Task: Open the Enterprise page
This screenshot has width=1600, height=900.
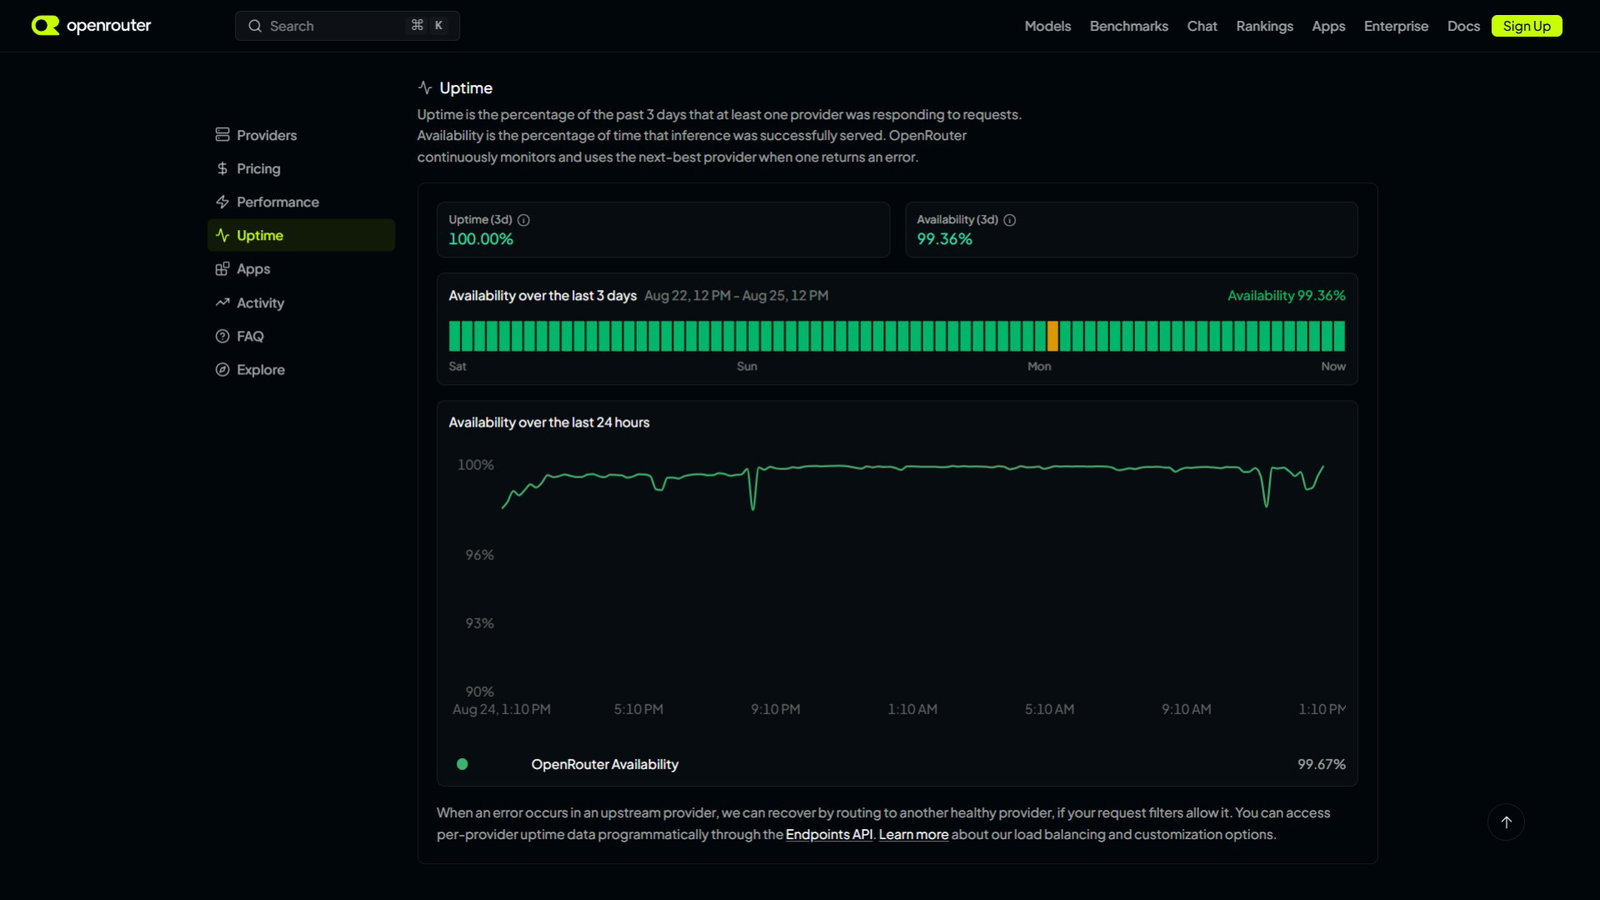Action: (1396, 26)
